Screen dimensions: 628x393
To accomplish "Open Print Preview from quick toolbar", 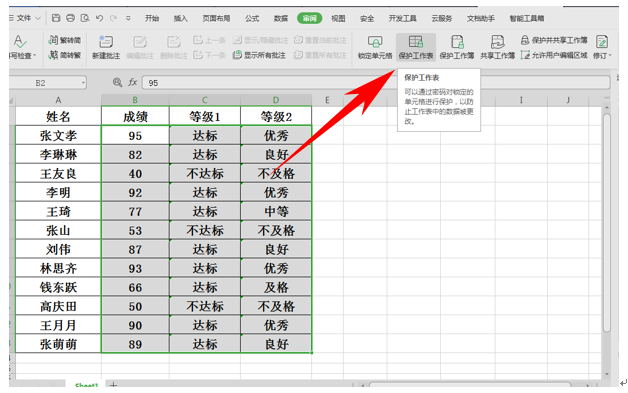I will [x=85, y=18].
